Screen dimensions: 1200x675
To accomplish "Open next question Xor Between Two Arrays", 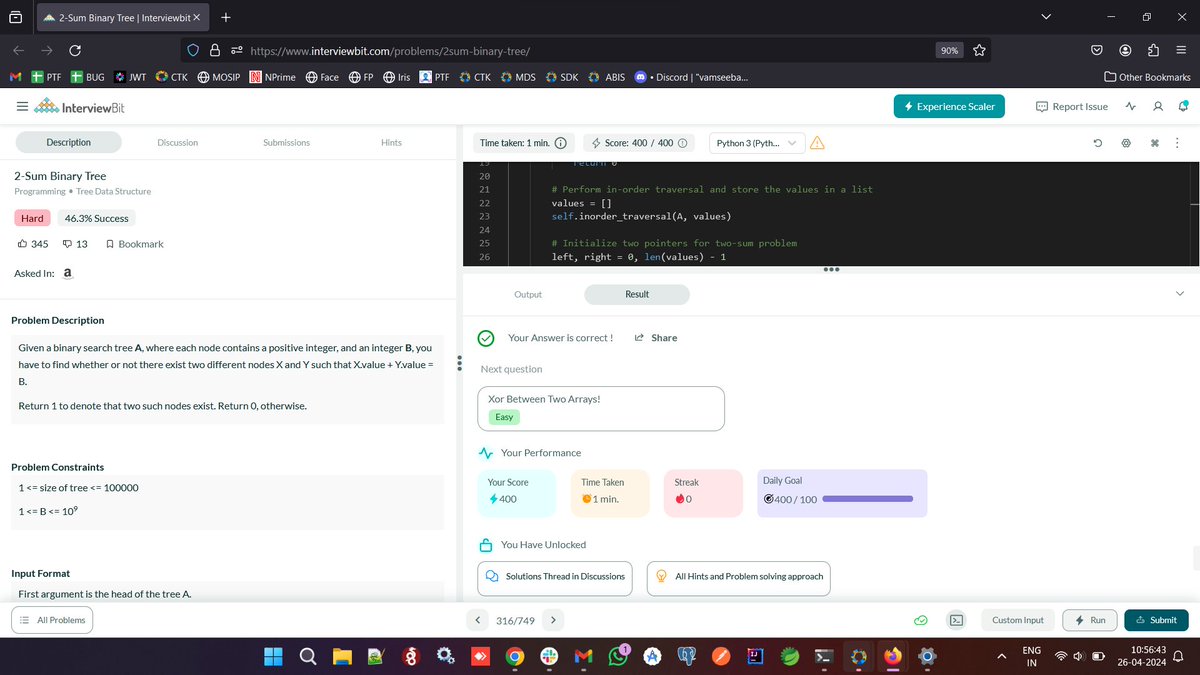I will [600, 408].
